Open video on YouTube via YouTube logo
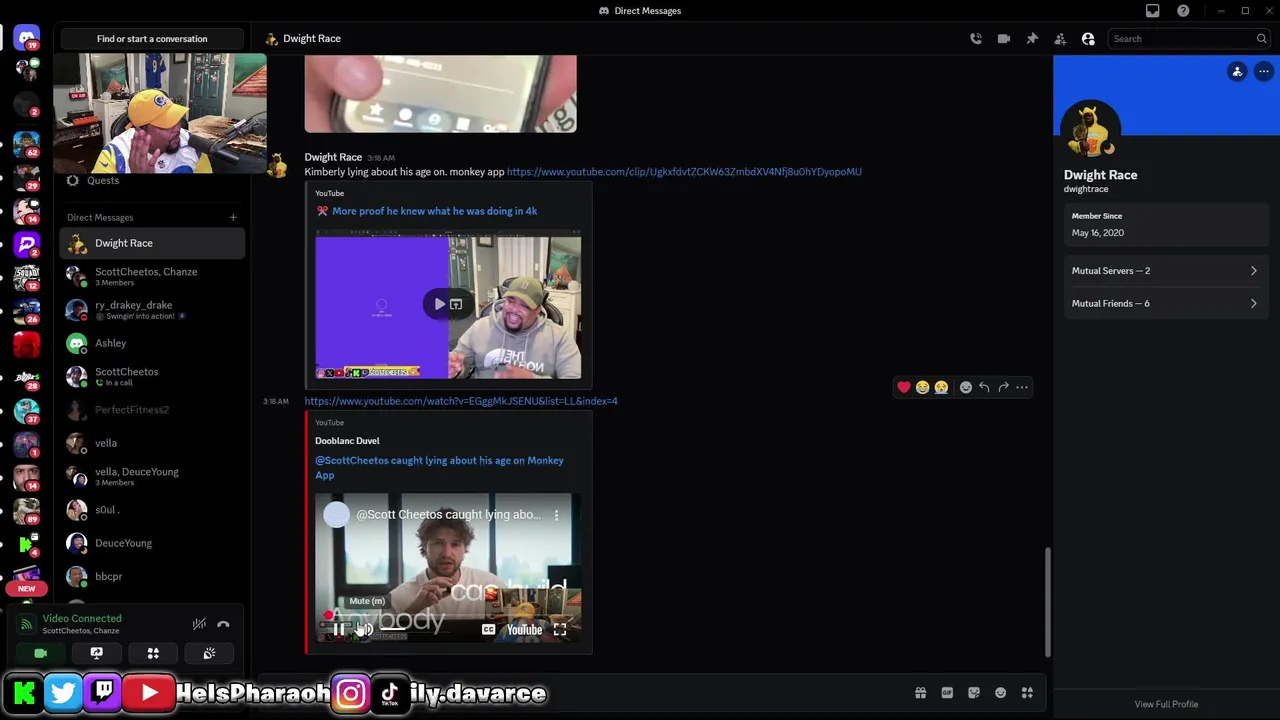 click(524, 630)
